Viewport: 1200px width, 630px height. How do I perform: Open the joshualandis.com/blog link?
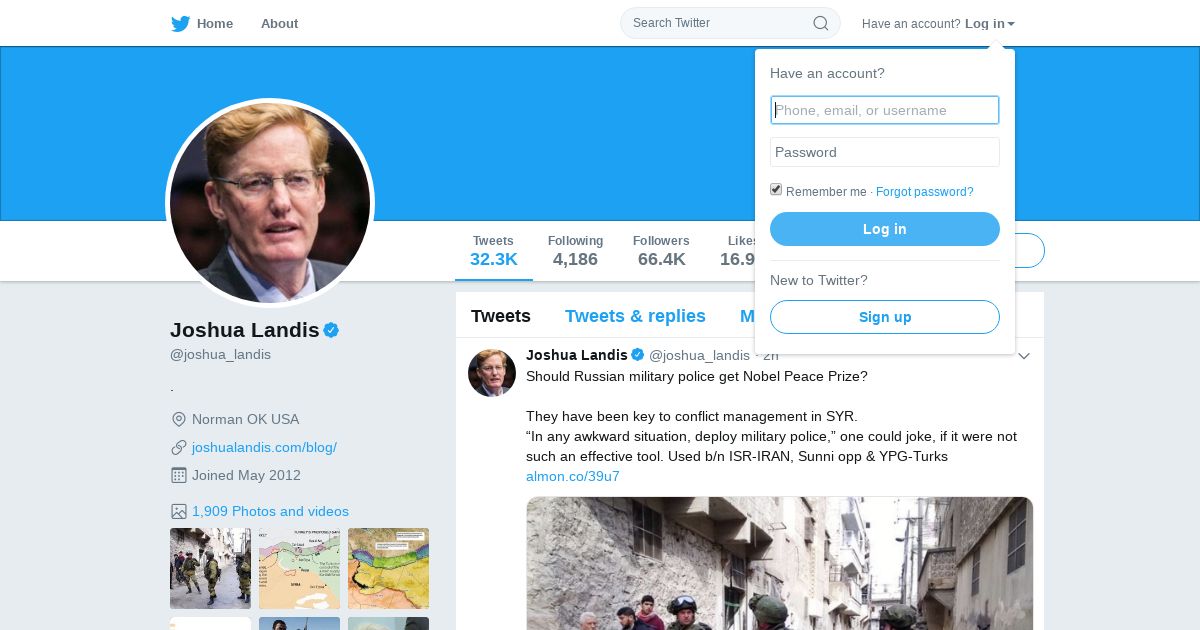(x=264, y=447)
